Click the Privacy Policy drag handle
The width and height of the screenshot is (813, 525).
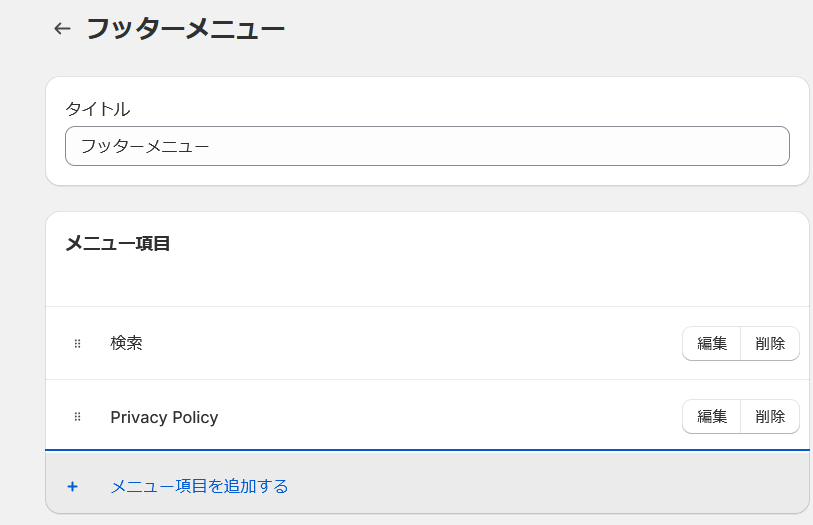(x=77, y=417)
